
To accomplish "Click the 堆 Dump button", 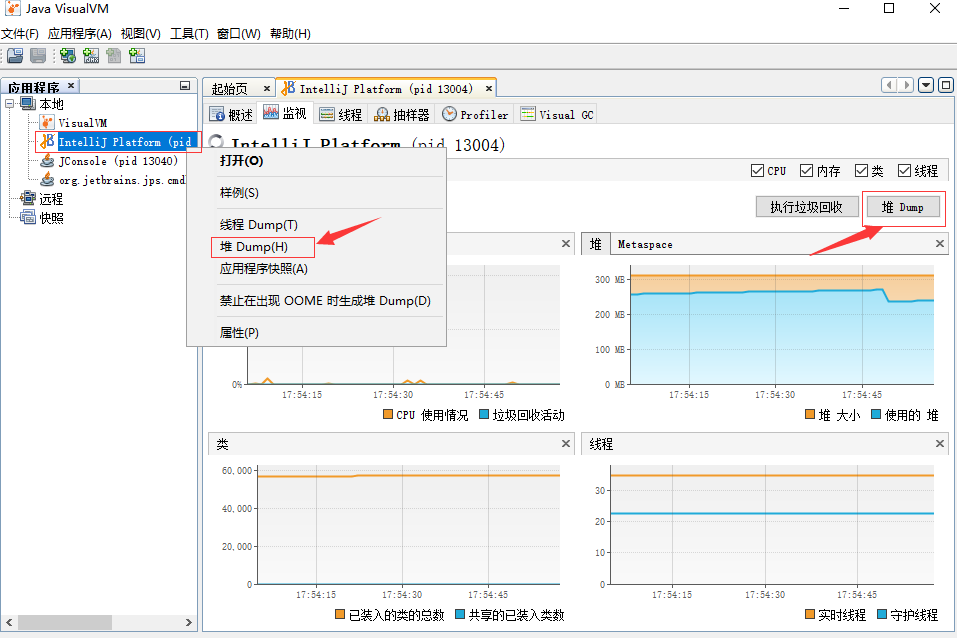I will (x=903, y=207).
